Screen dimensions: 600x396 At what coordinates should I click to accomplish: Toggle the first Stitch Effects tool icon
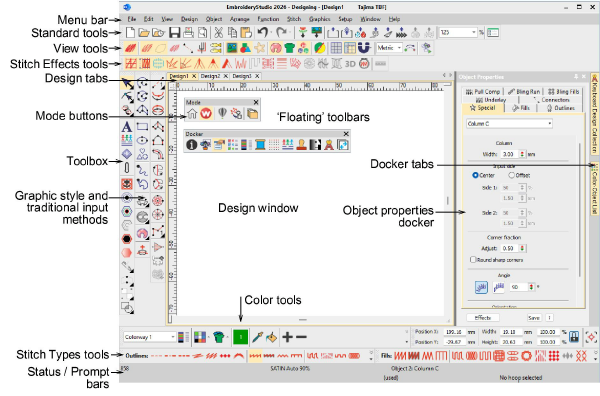click(x=131, y=64)
